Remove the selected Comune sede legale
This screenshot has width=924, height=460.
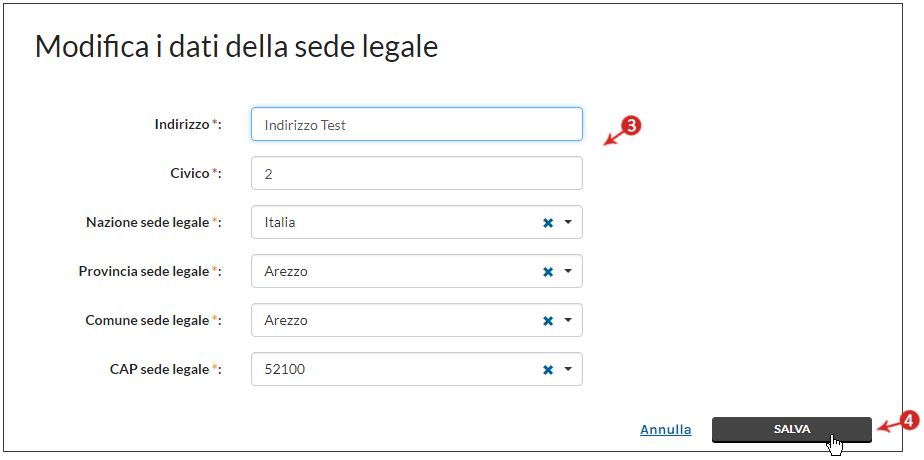coord(548,320)
